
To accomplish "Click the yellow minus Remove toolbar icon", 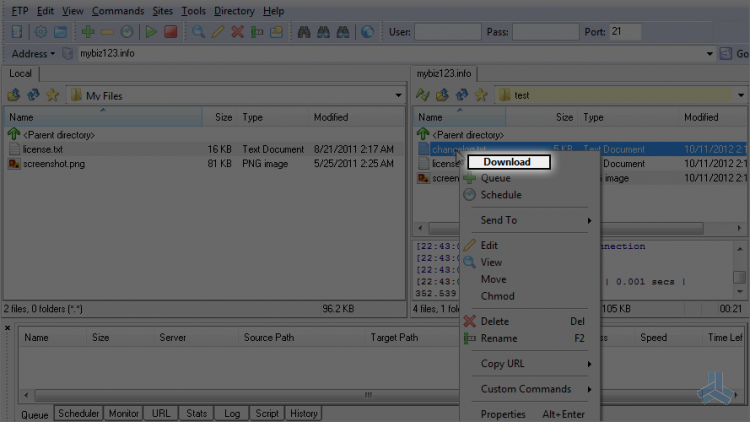I will (107, 32).
